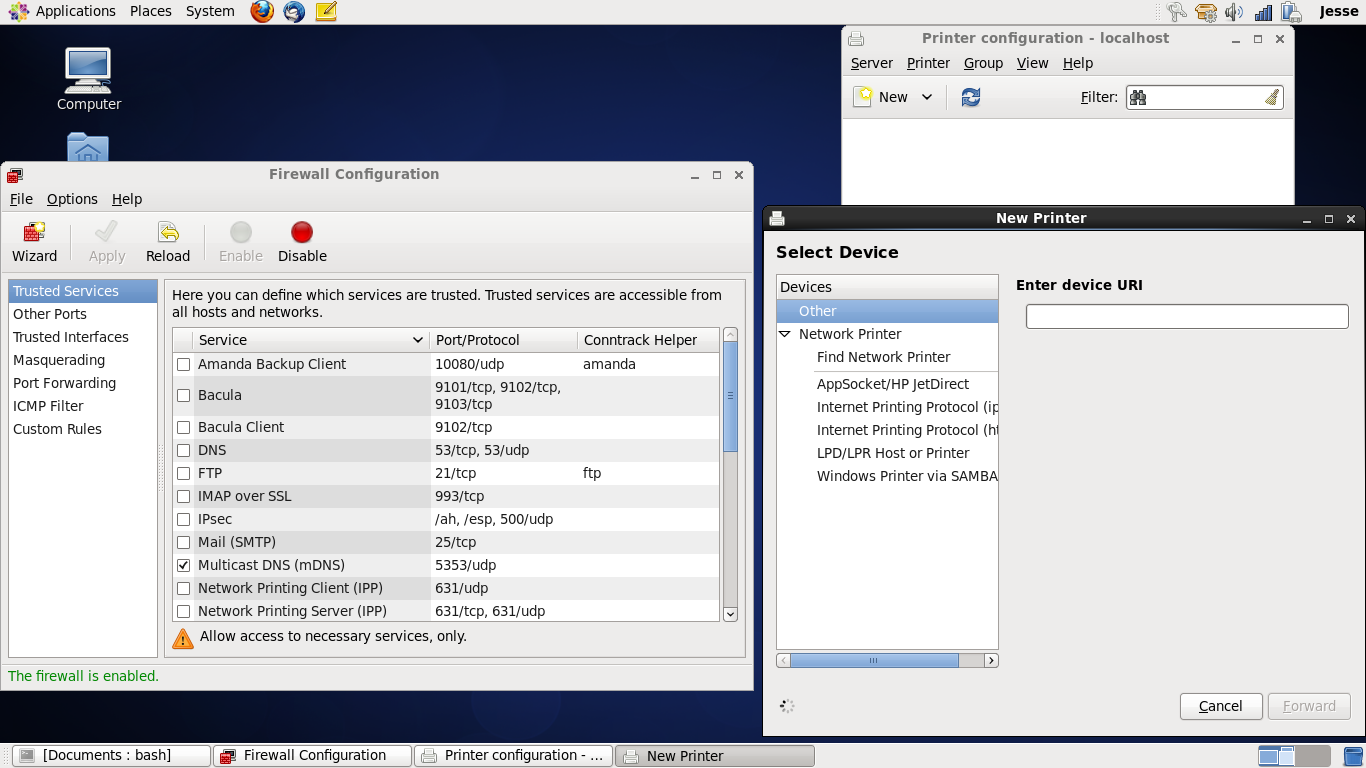1366x768 pixels.
Task: Open the Options menu in Firewall Configuration
Action: (x=72, y=199)
